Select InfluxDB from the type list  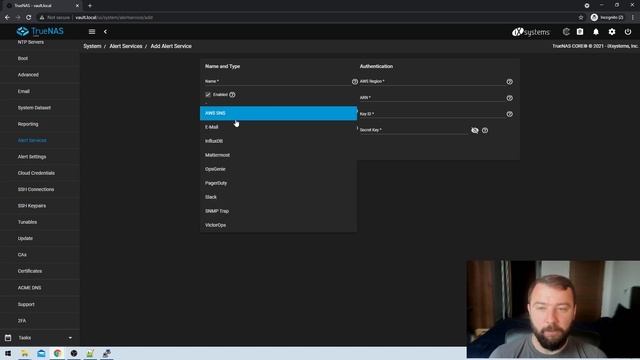pos(278,141)
